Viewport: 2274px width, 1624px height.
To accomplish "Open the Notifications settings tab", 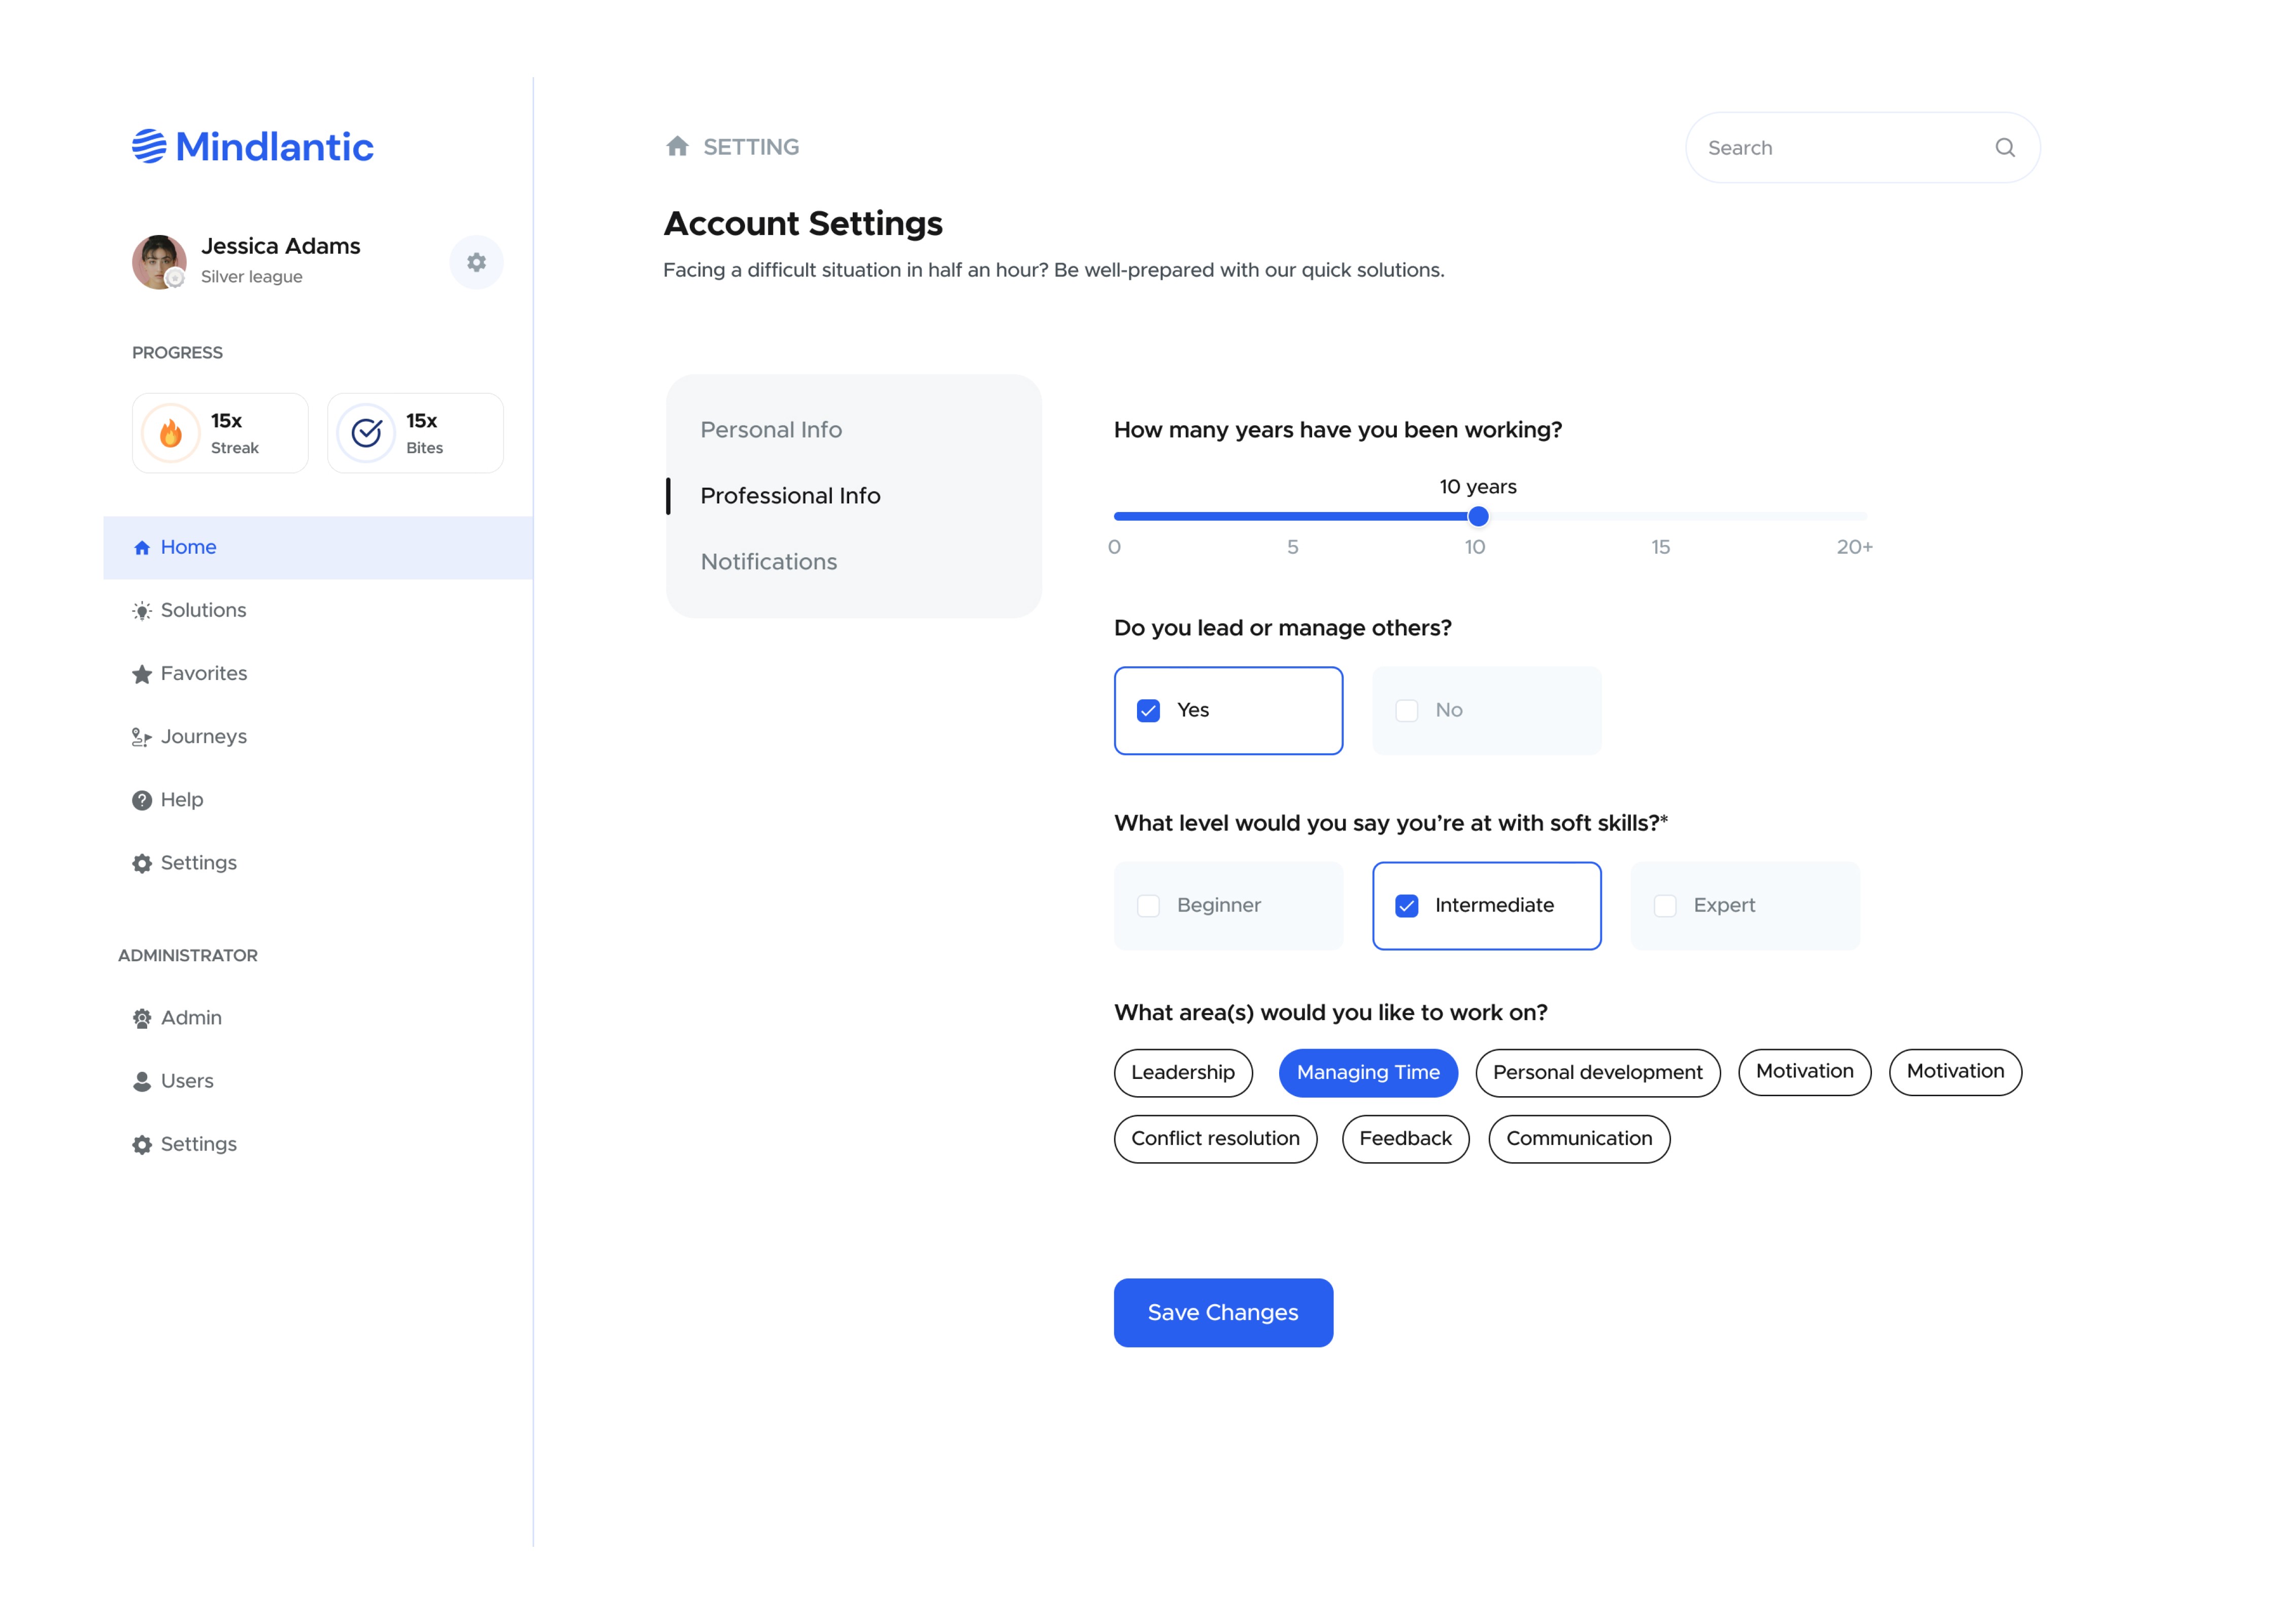I will [768, 562].
